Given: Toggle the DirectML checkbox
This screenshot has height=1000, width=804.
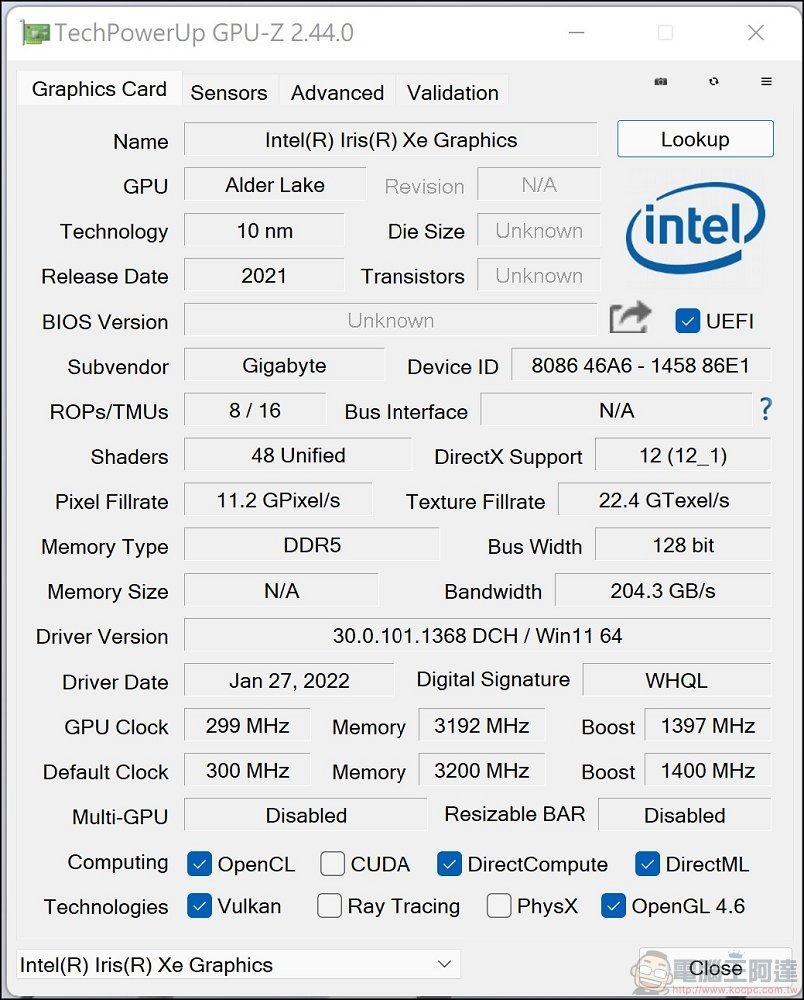Looking at the screenshot, I should click(647, 864).
